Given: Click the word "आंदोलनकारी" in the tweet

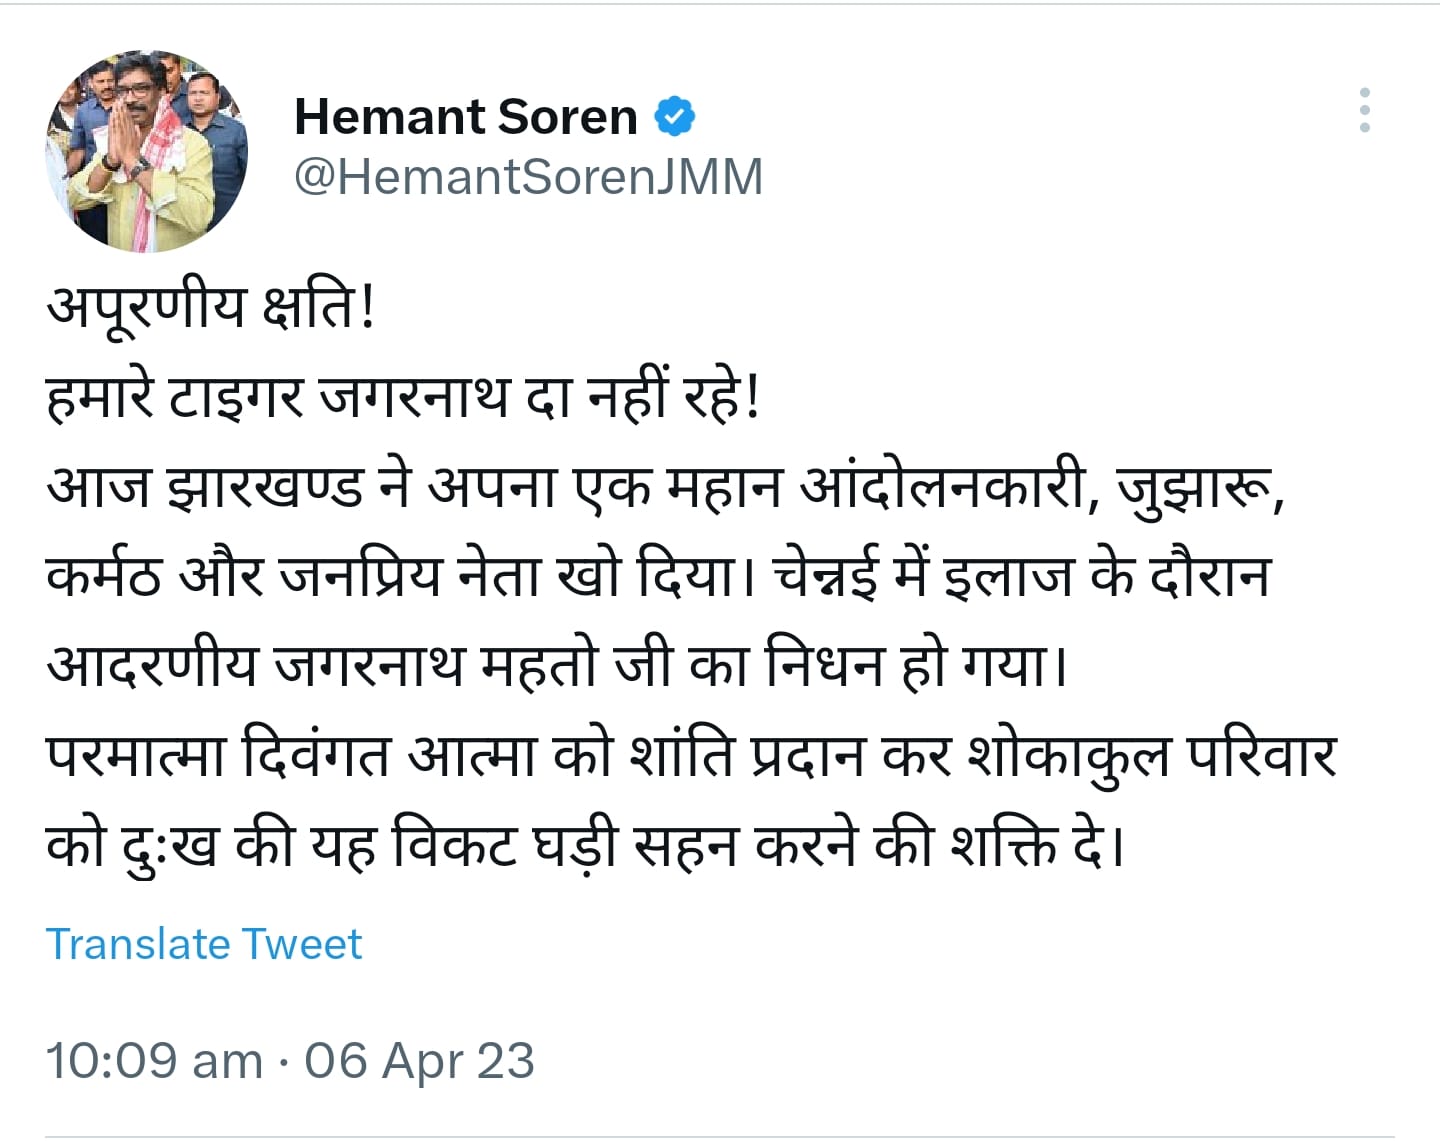Looking at the screenshot, I should tap(943, 487).
